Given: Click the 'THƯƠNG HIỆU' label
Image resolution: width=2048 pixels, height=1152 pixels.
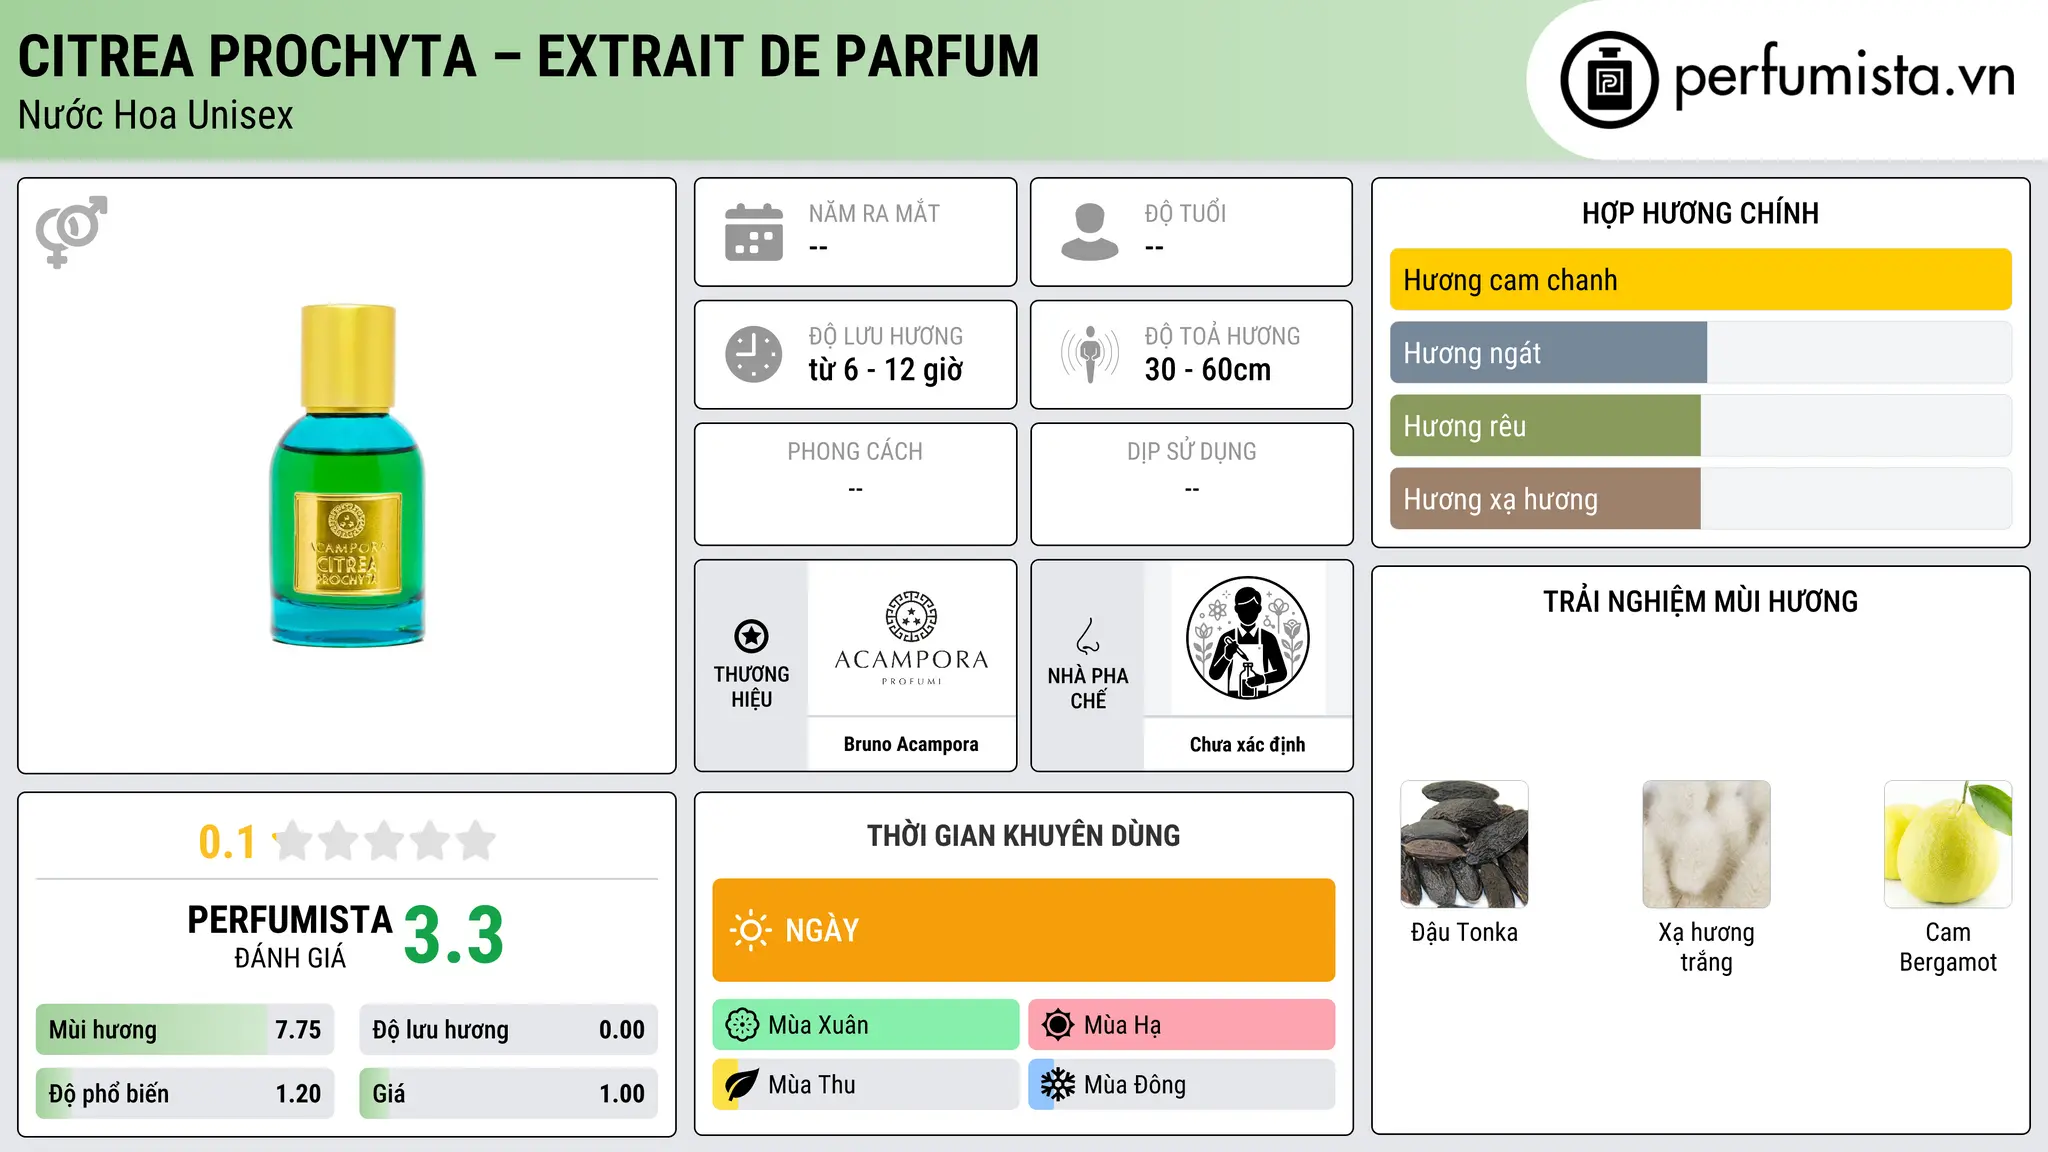Looking at the screenshot, I should point(751,687).
